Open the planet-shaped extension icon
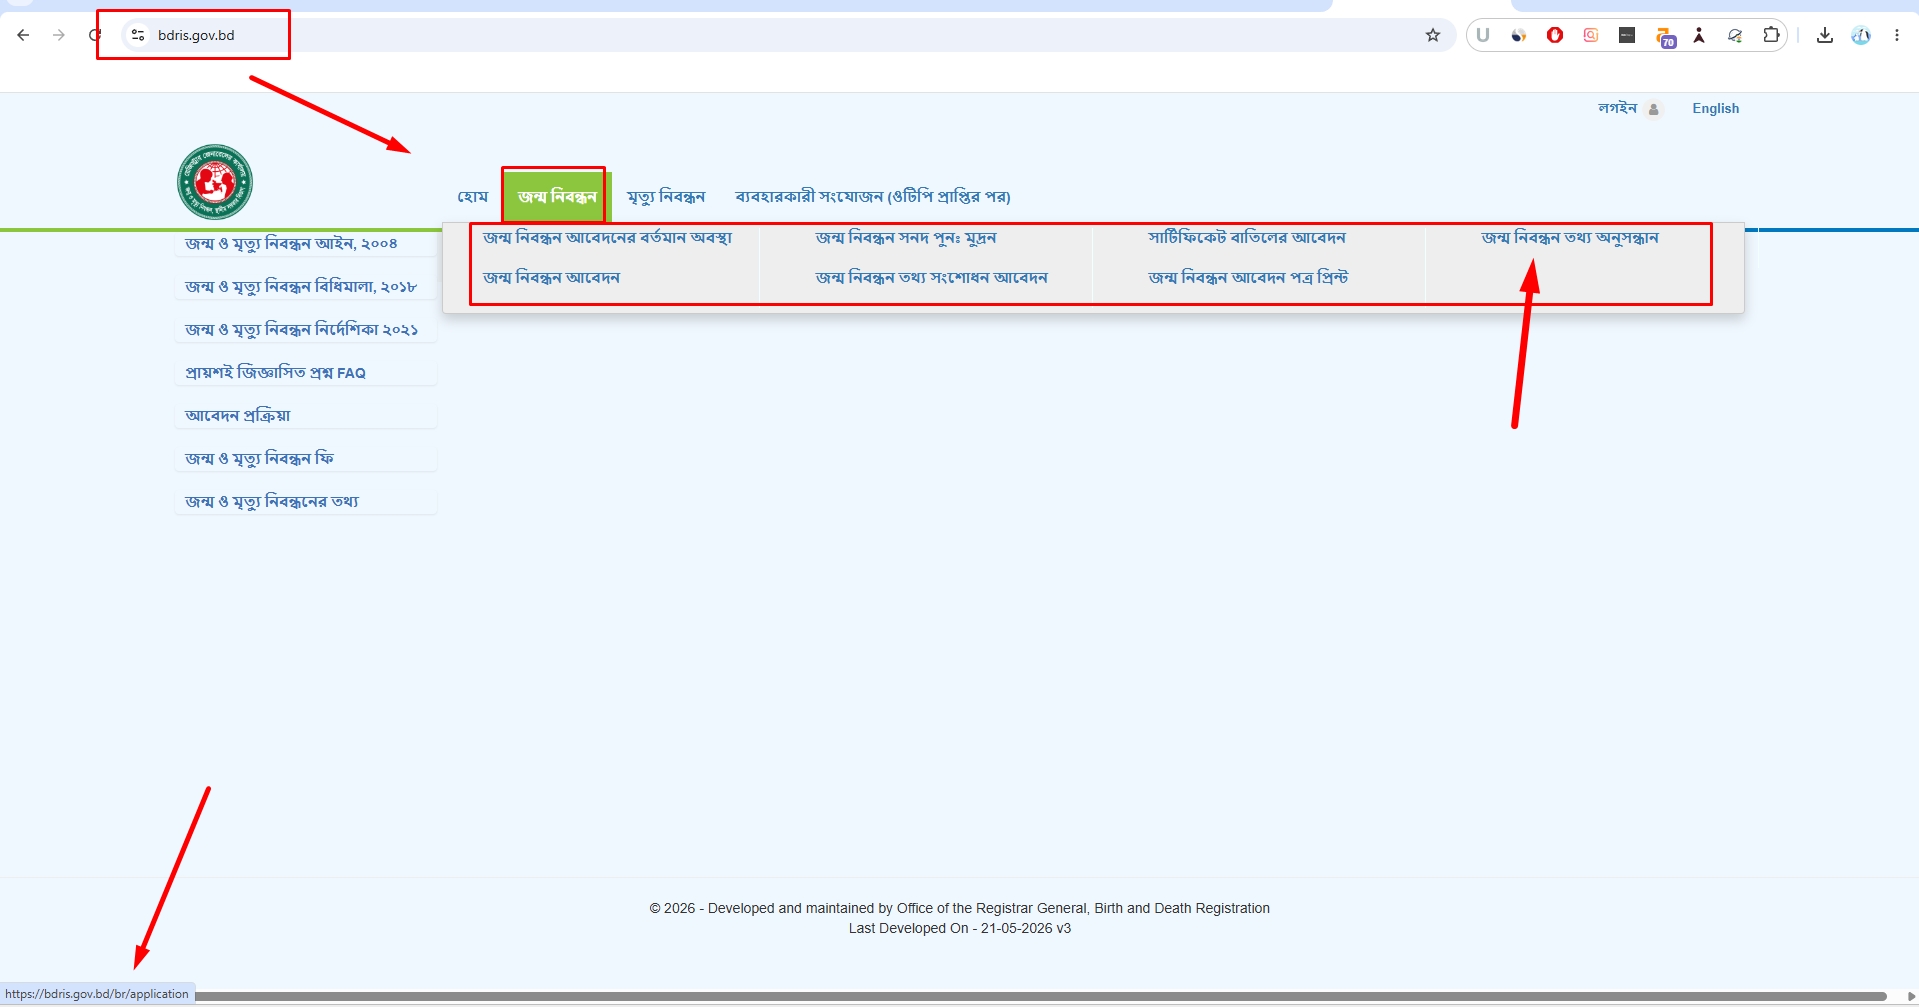Image resolution: width=1919 pixels, height=1007 pixels. tap(1735, 35)
